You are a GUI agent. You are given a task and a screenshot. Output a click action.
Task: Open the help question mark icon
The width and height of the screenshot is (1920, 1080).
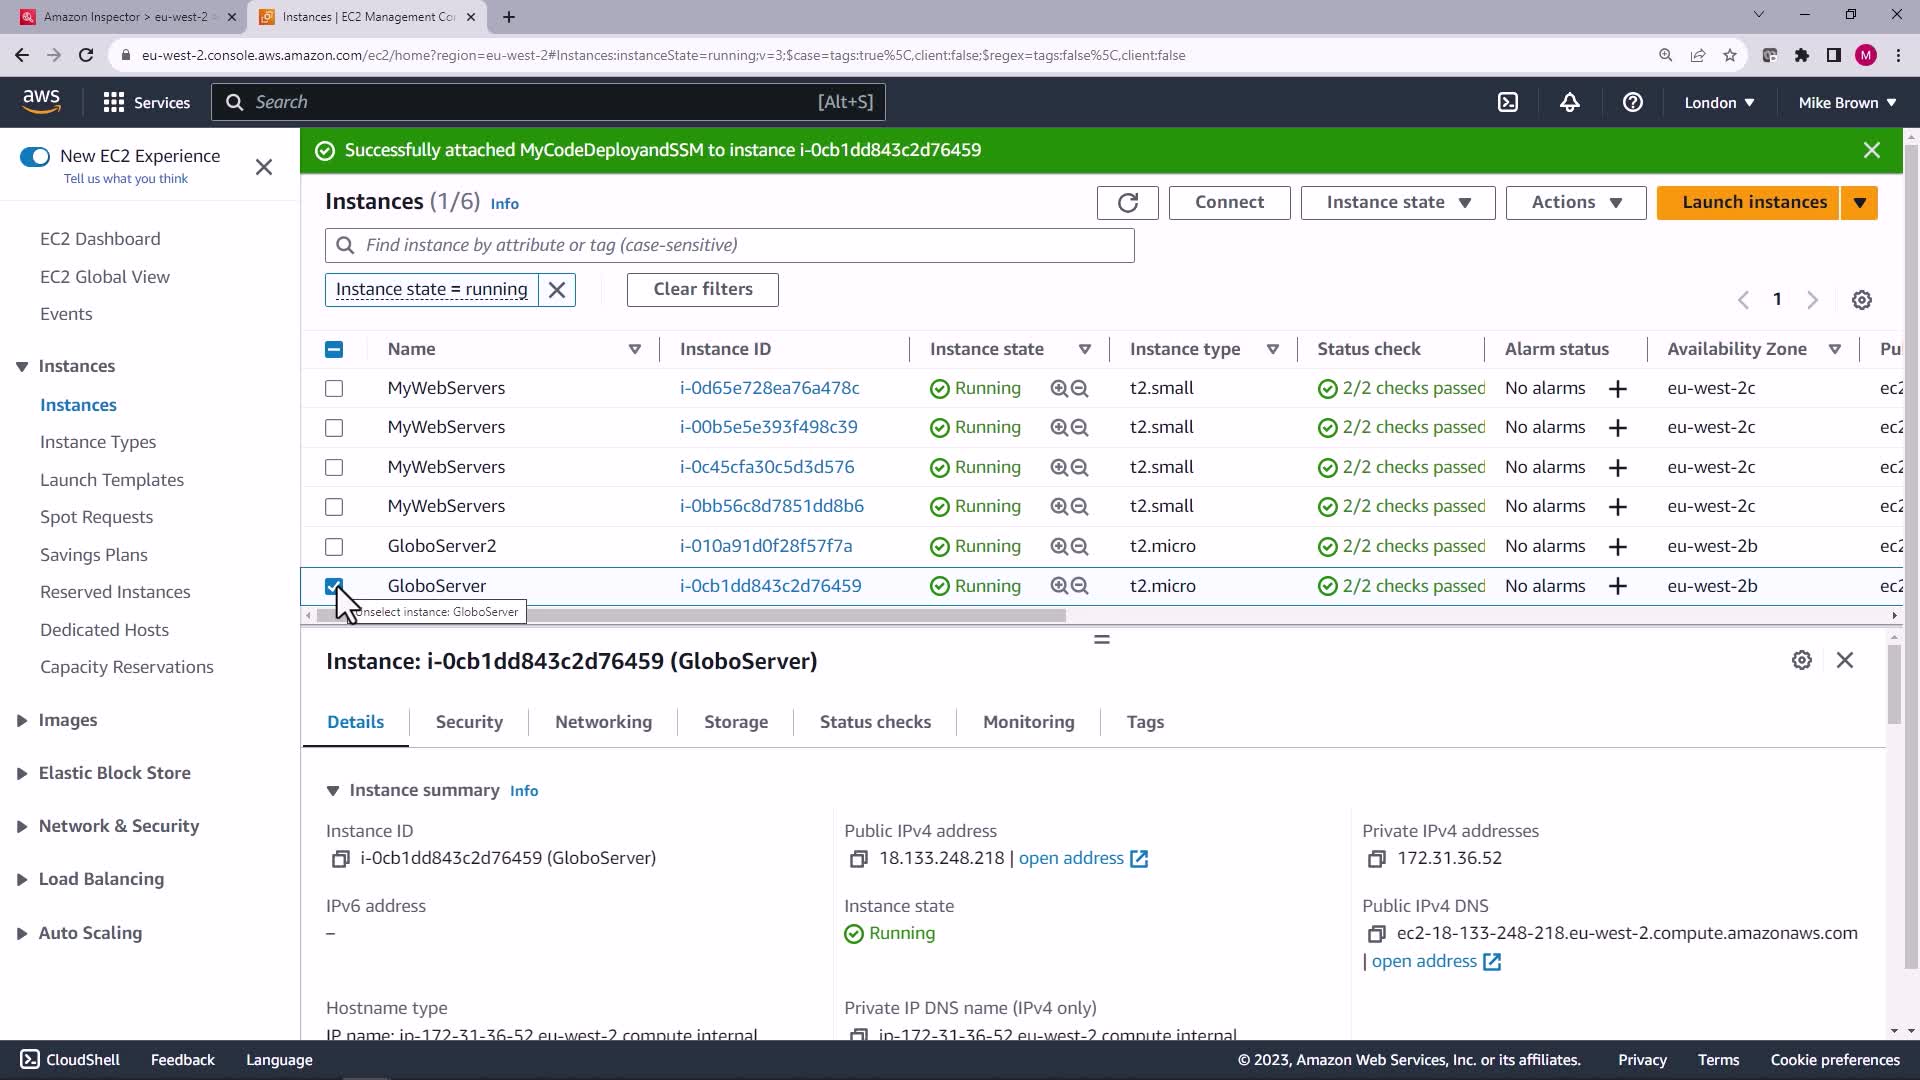tap(1632, 102)
